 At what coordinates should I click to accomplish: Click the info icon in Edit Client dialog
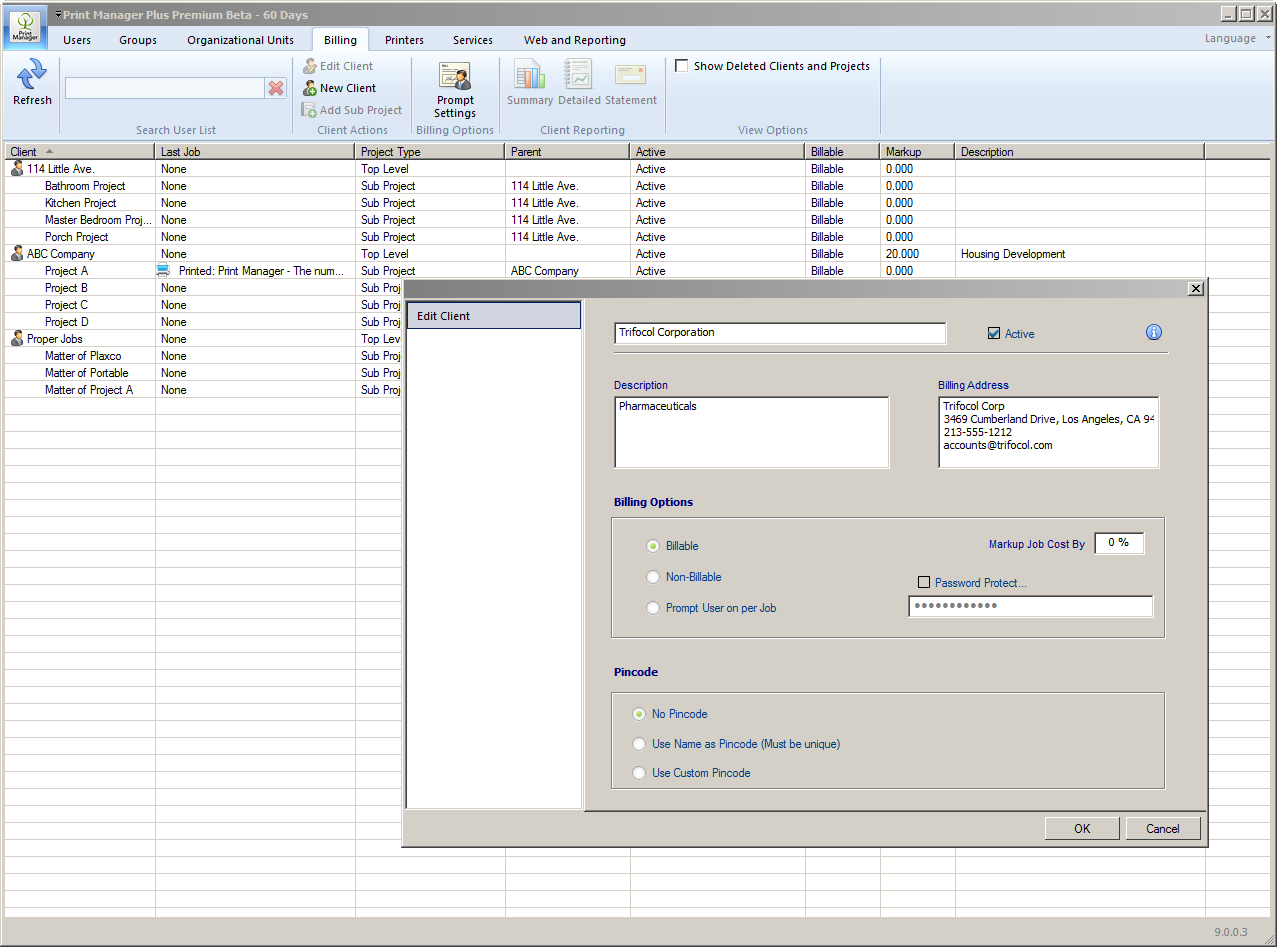click(1154, 332)
